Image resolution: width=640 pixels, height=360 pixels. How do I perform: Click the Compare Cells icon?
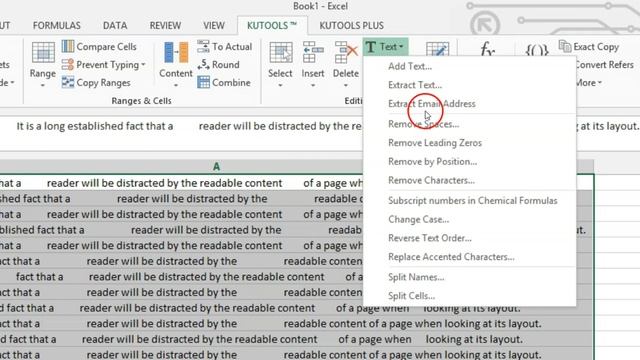(68, 46)
